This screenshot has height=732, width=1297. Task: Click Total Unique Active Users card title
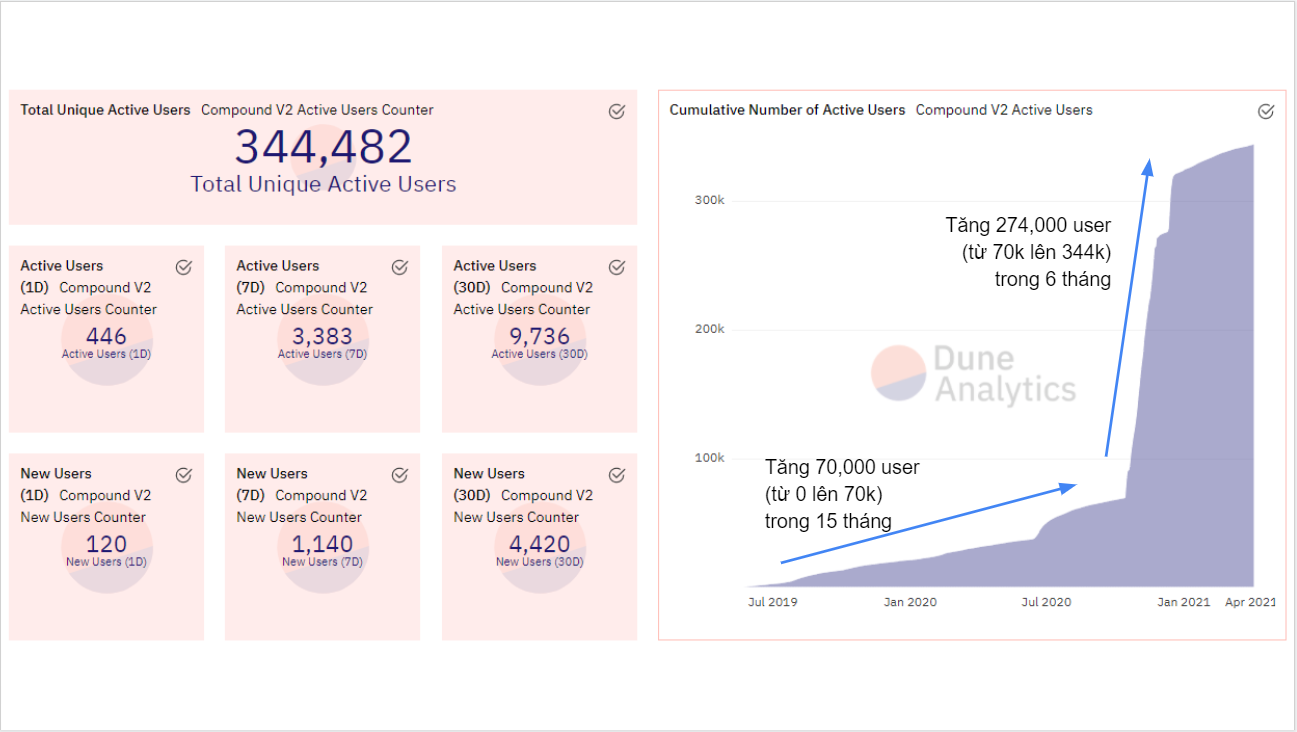pos(105,110)
